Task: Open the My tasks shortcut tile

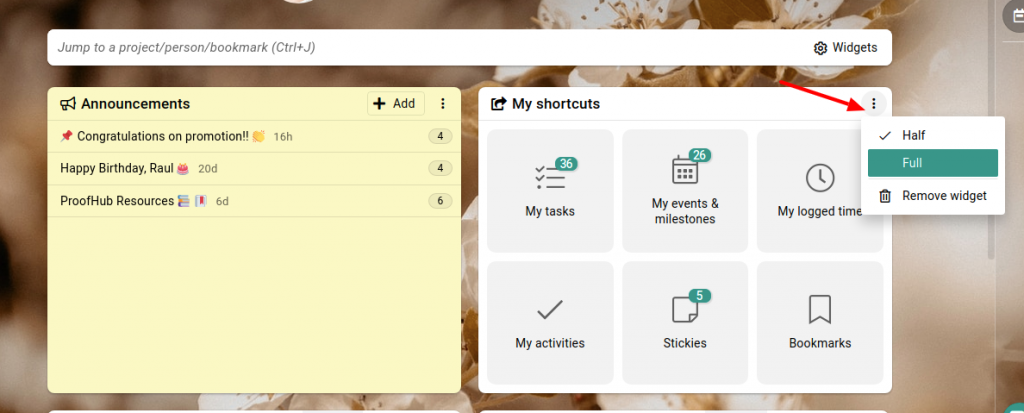Action: pyautogui.click(x=550, y=190)
